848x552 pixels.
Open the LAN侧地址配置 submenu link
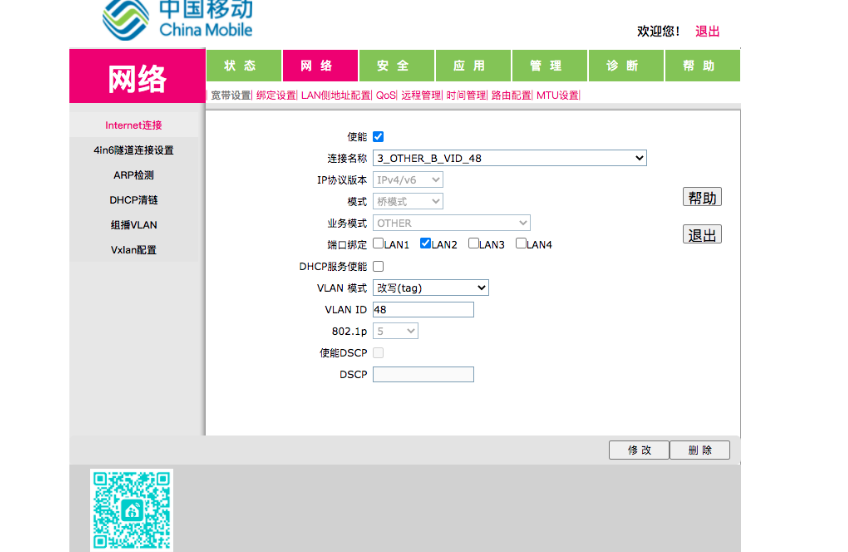pos(336,96)
